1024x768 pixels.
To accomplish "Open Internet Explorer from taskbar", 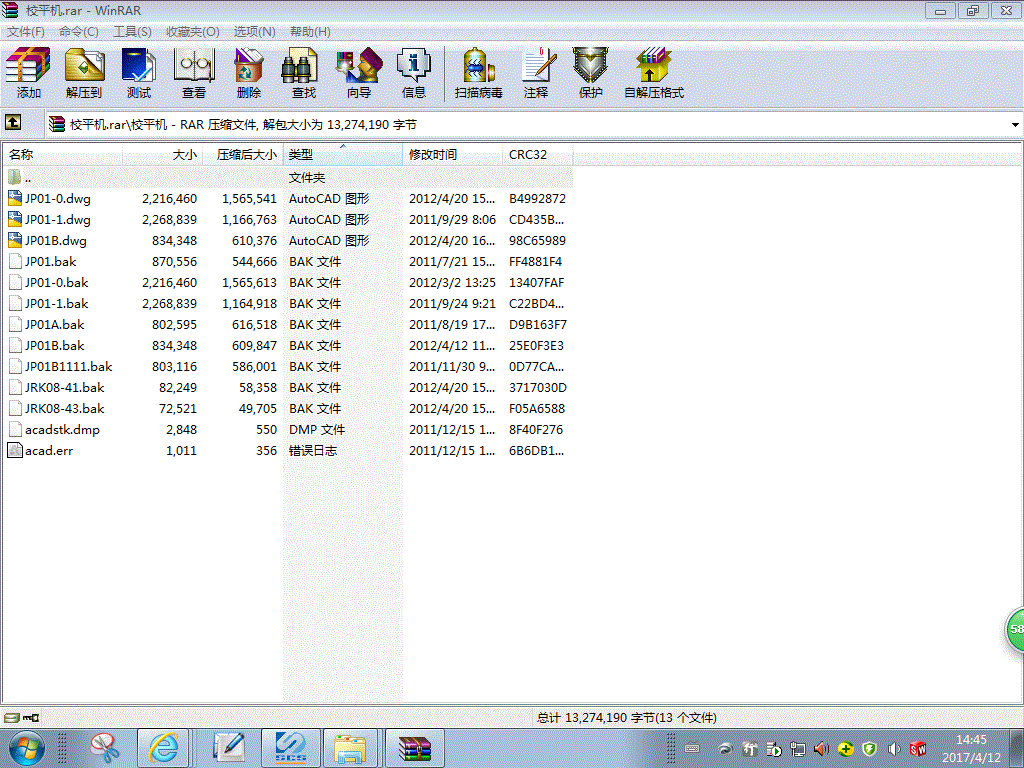I will pyautogui.click(x=163, y=748).
